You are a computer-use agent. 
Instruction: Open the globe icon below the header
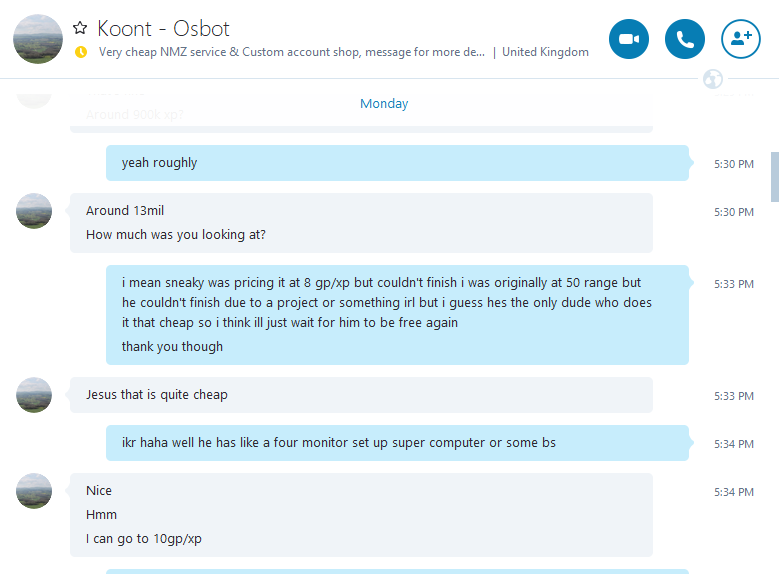[713, 79]
